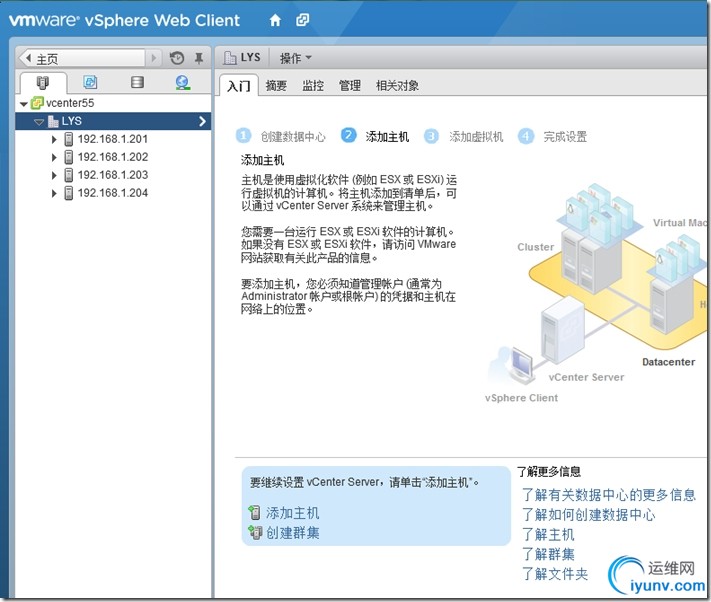Open the navigation history clock icon
The image size is (711, 602).
[177, 58]
